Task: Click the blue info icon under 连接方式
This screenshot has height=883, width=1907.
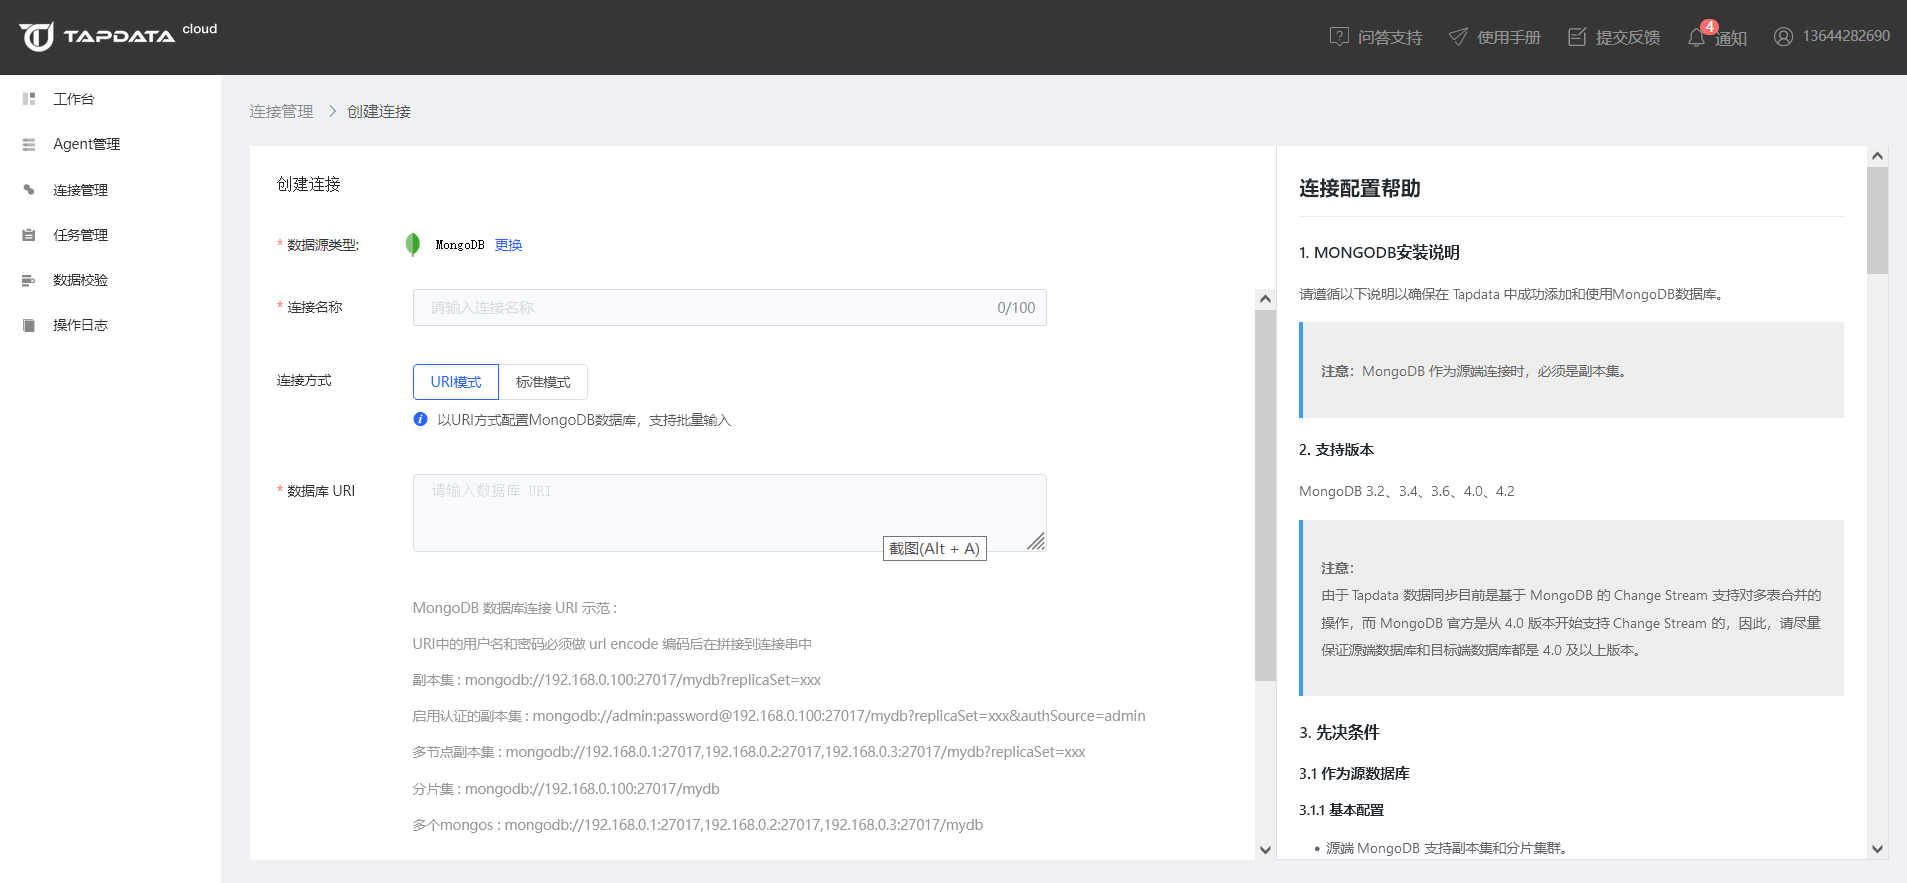Action: 420,420
